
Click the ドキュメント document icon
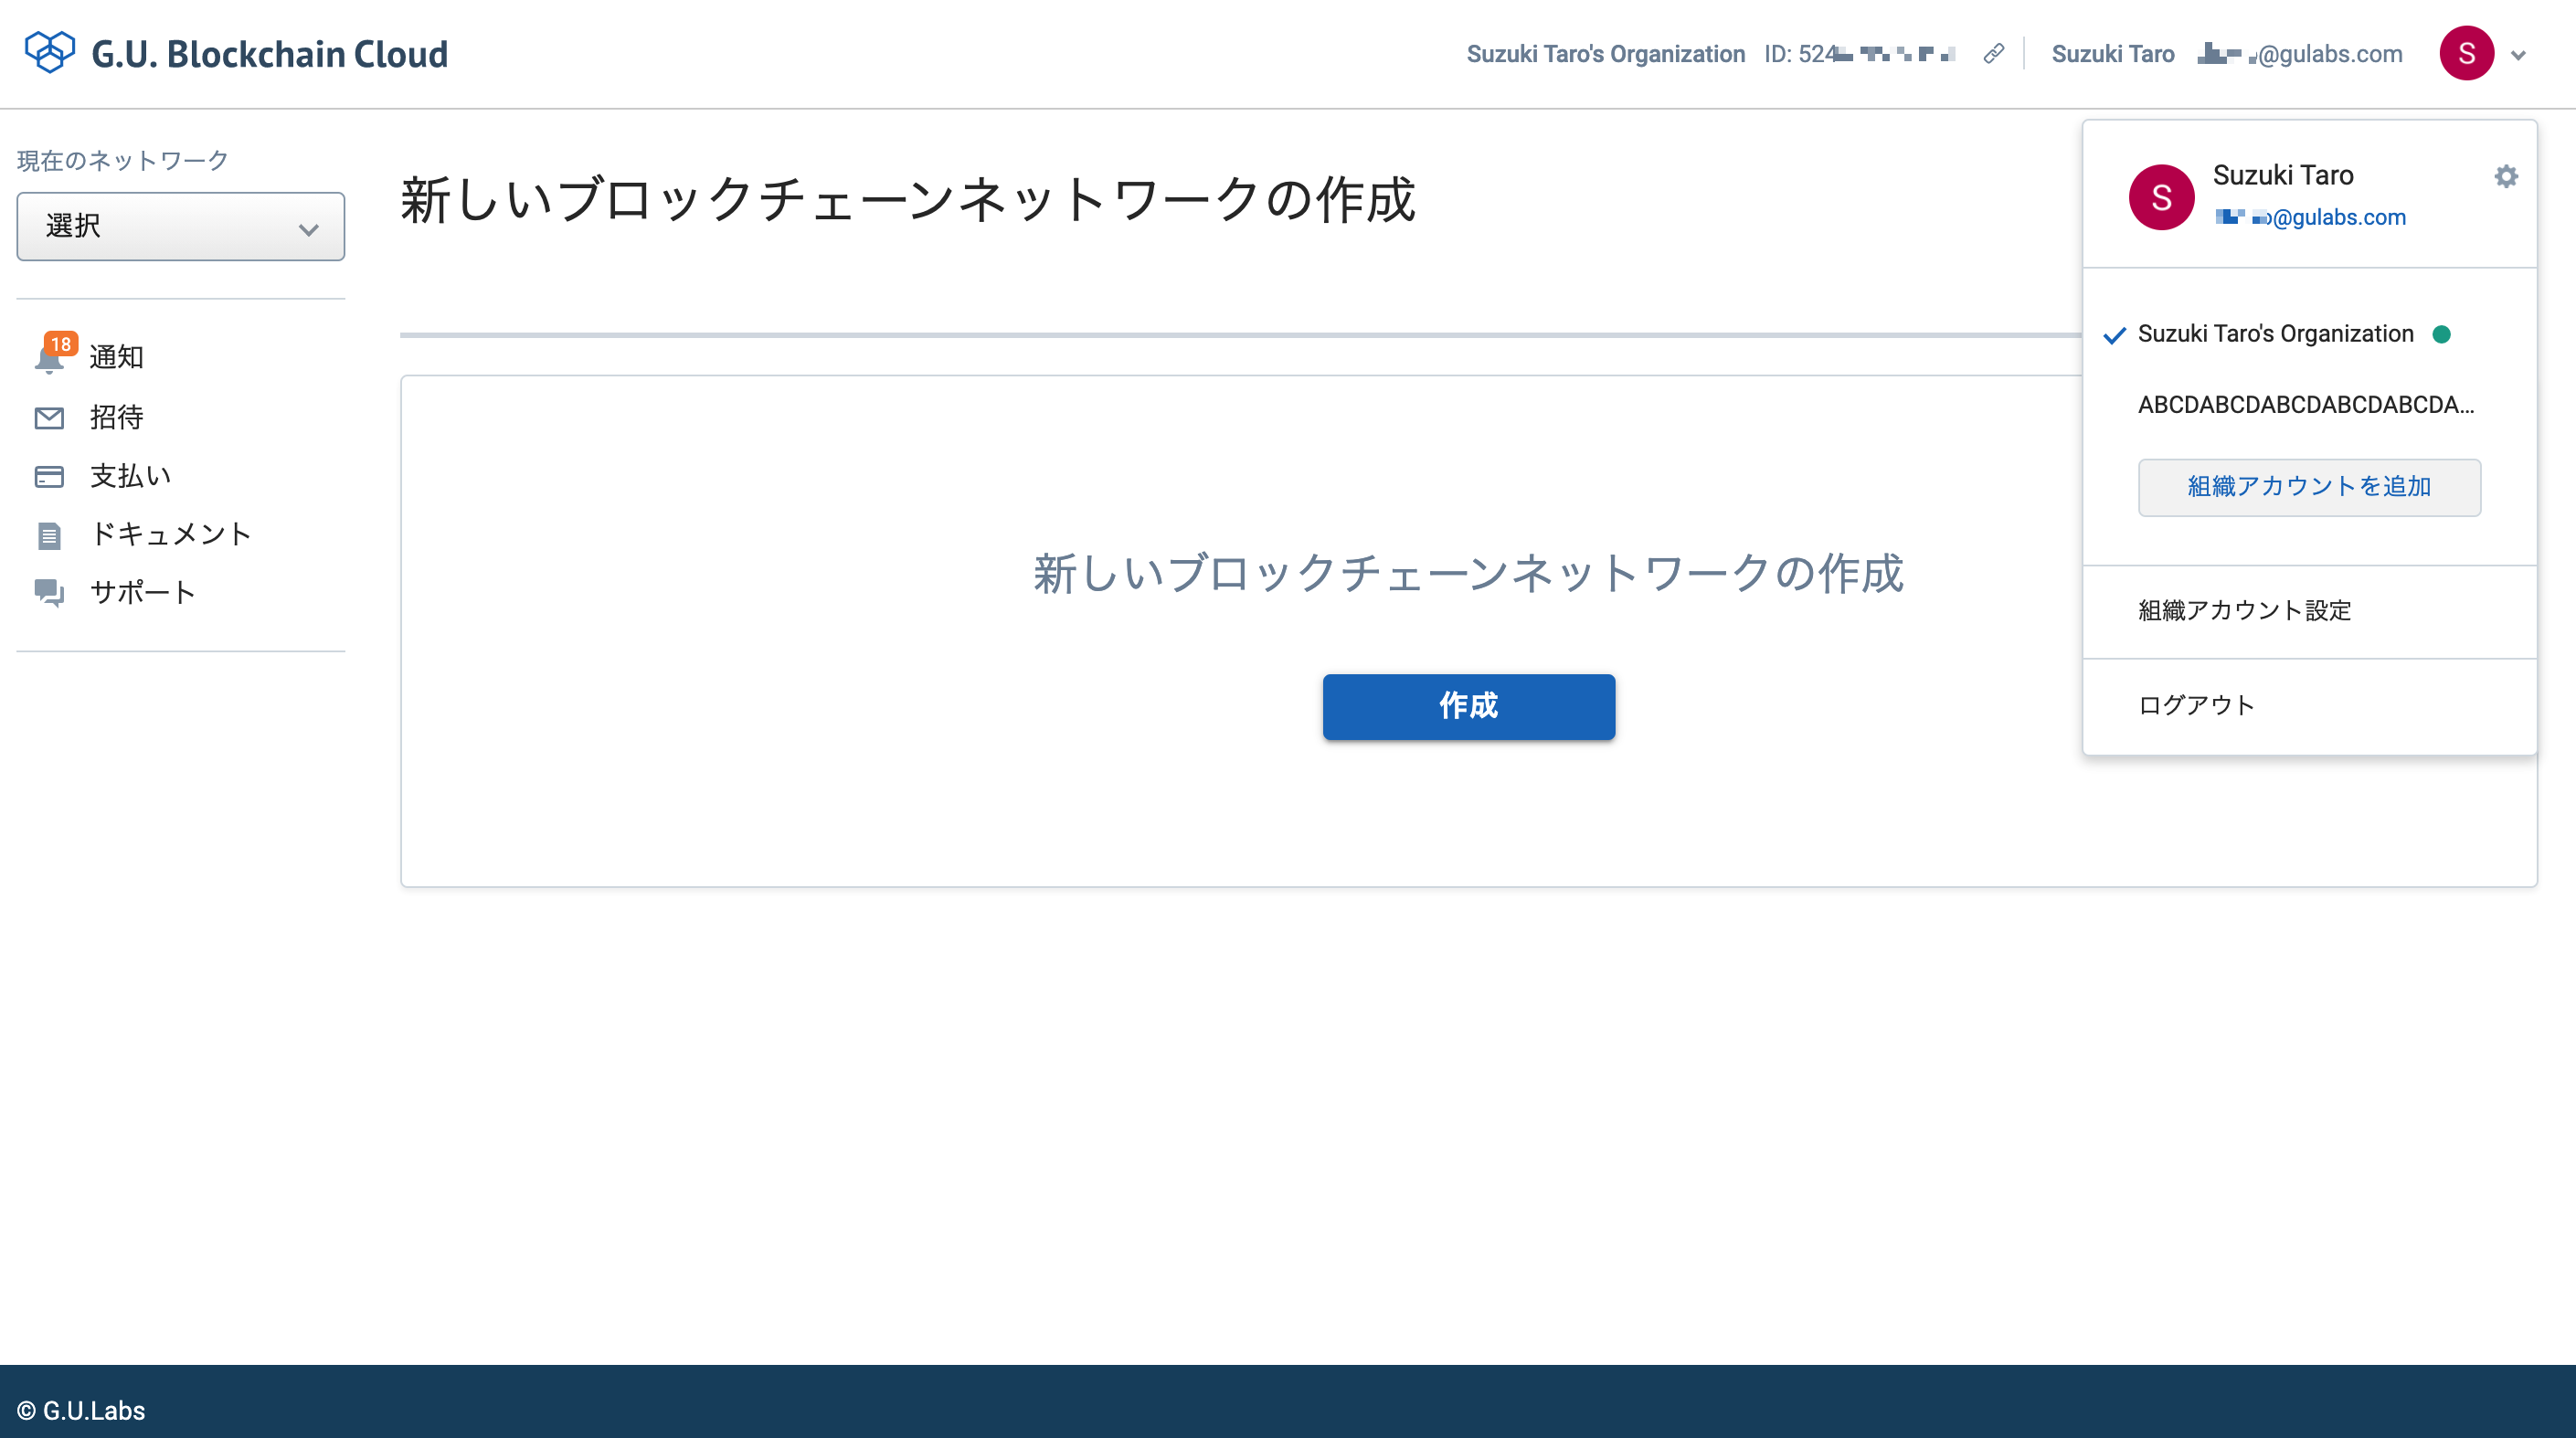tap(49, 536)
